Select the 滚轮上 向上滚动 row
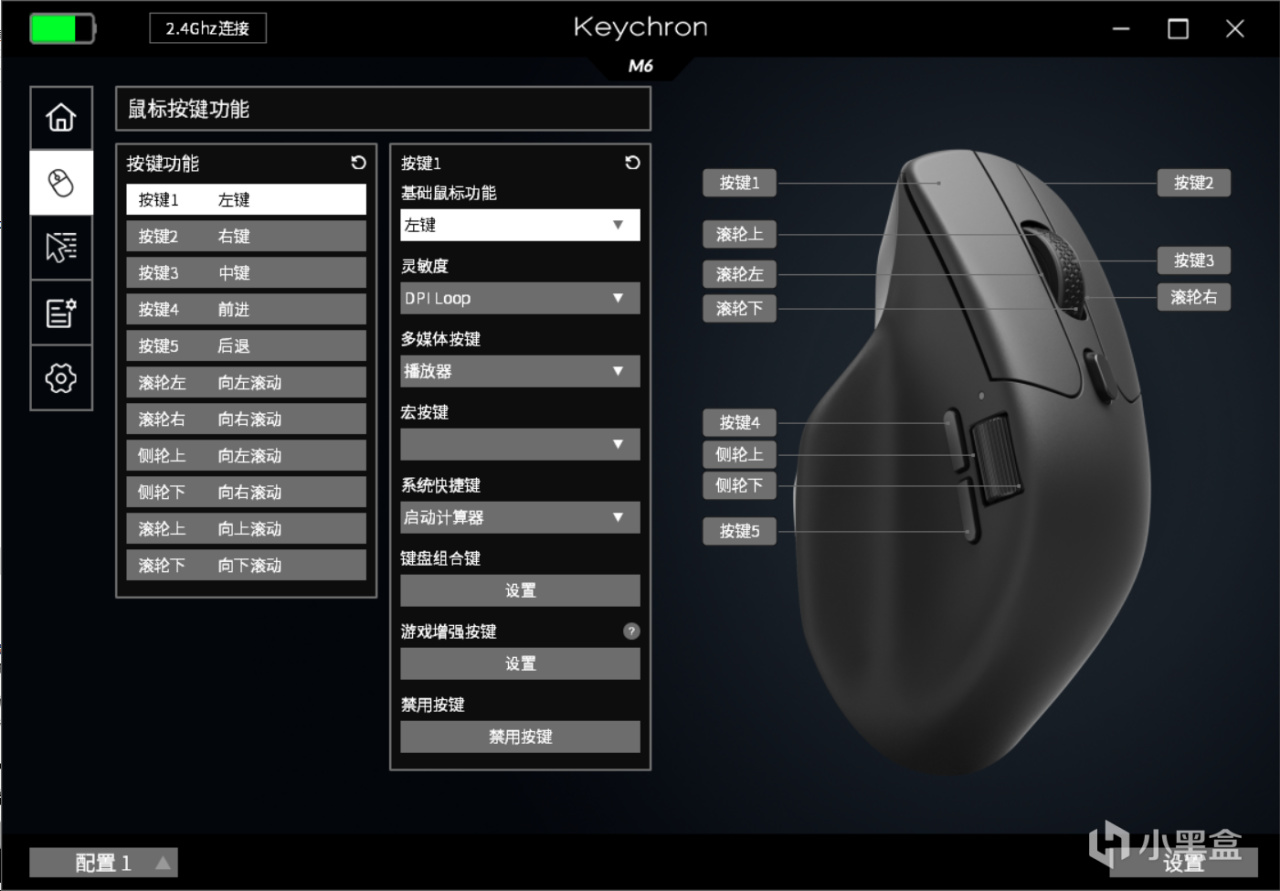 (x=246, y=529)
